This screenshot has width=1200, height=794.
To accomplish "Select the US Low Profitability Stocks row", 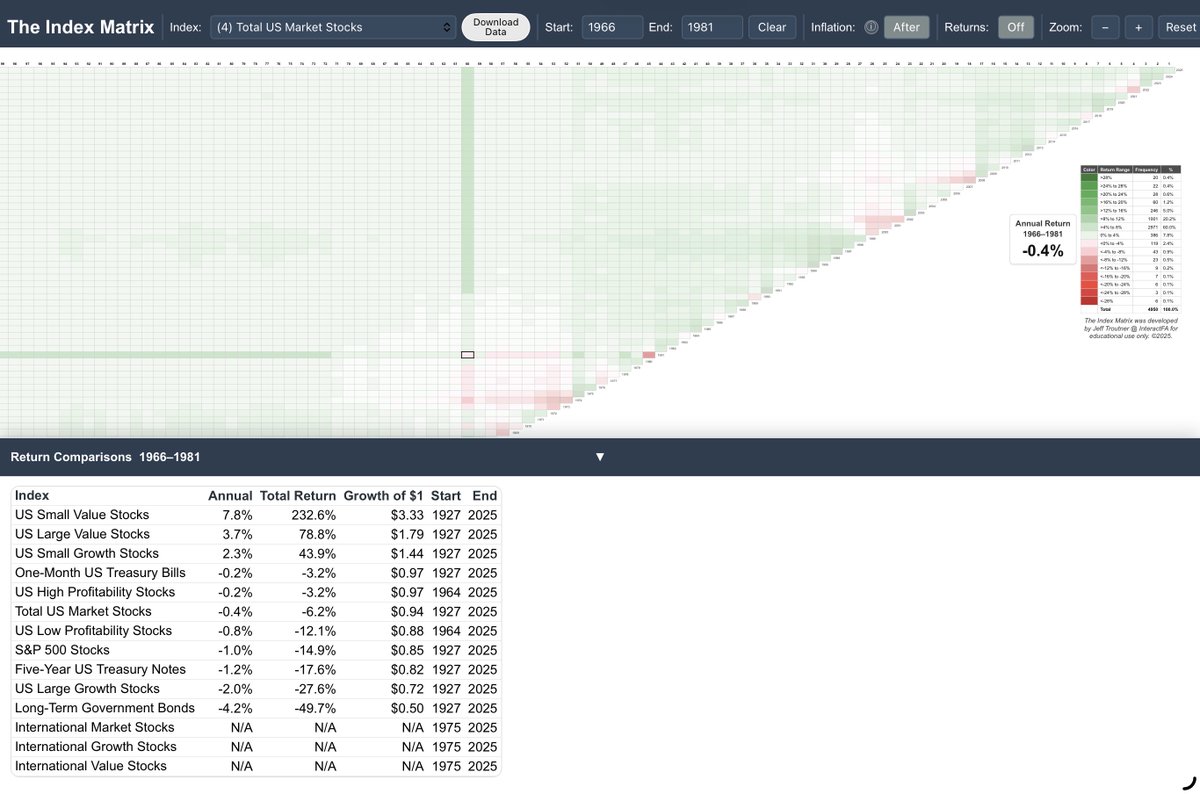I will point(256,630).
